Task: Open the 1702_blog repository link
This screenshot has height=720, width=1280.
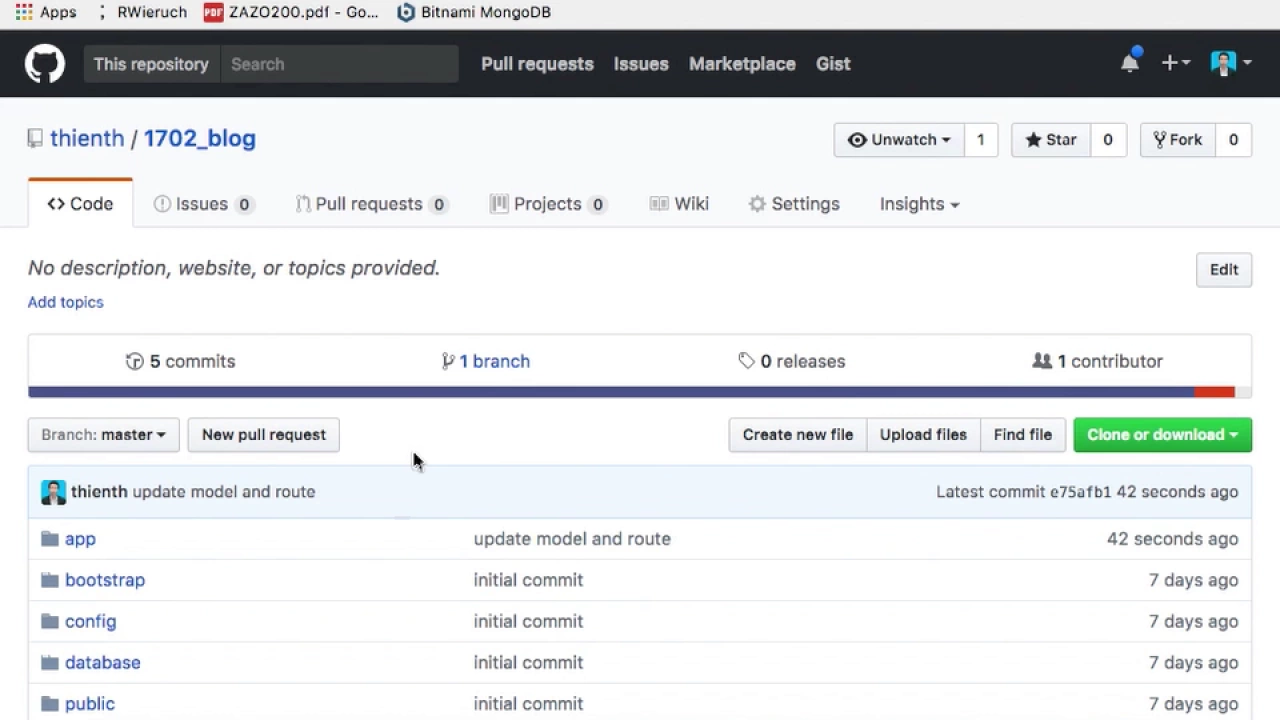Action: click(x=200, y=138)
